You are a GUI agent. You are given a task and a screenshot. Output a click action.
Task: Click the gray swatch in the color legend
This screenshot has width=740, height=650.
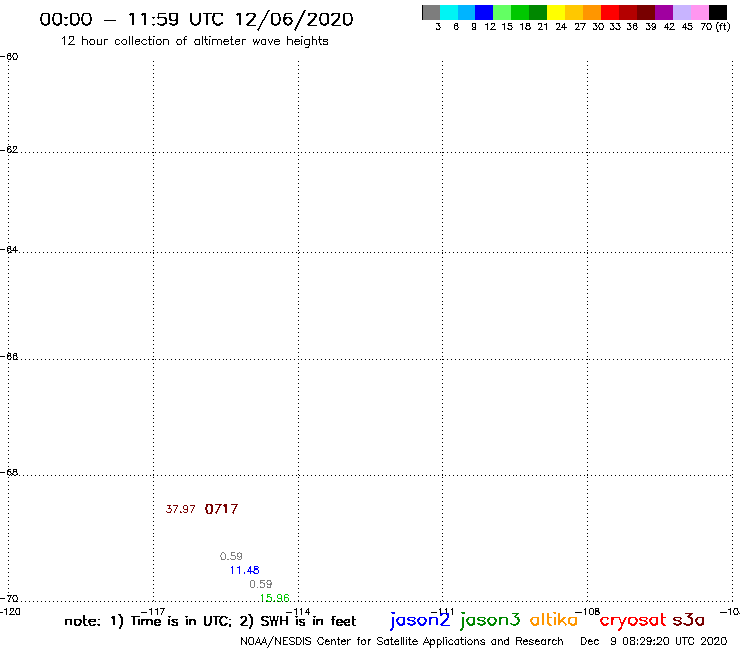431,12
